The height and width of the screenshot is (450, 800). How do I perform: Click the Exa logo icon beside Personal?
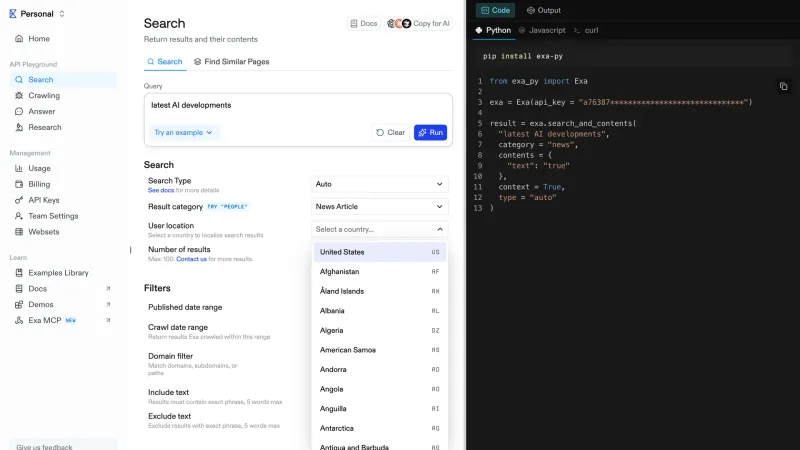(13, 14)
